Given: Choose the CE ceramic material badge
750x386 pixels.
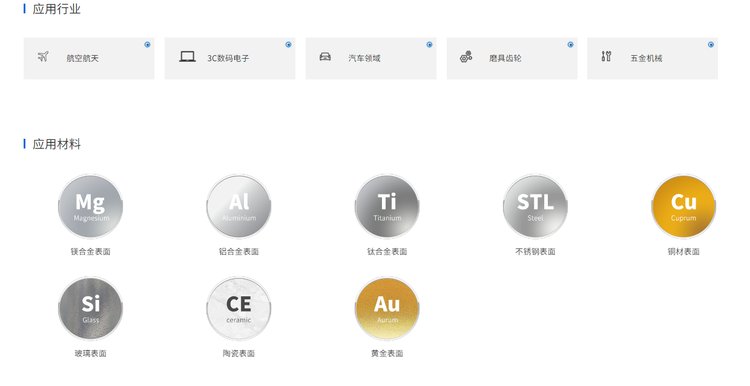Looking at the screenshot, I should pos(239,309).
